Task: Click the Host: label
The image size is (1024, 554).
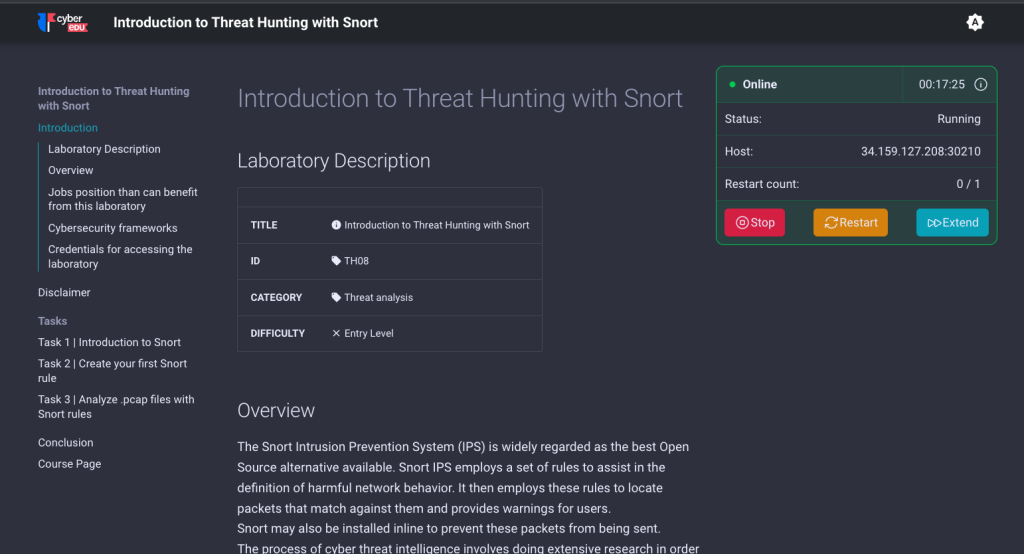Action: (739, 152)
